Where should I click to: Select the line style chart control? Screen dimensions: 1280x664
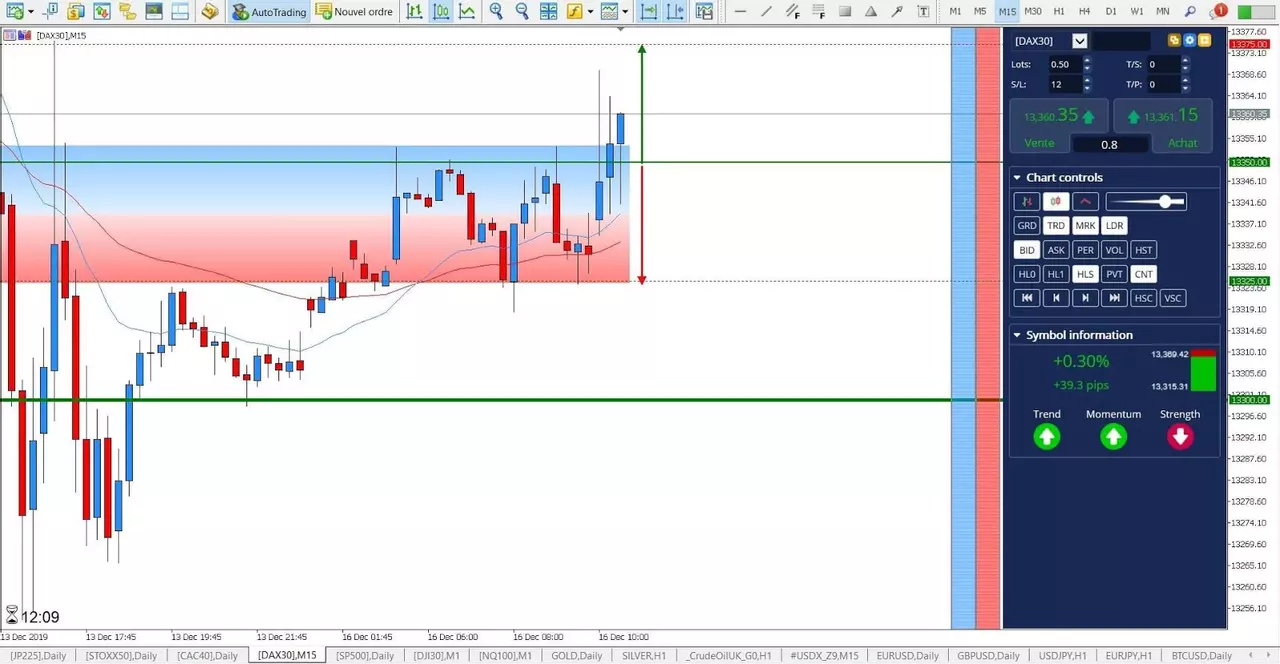1086,201
